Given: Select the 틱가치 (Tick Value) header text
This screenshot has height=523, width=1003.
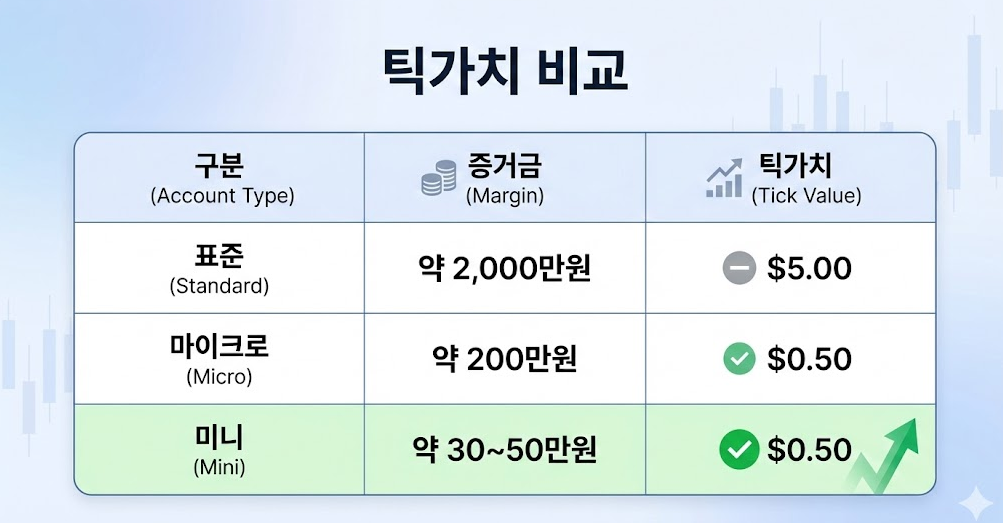Looking at the screenshot, I should pos(805,178).
